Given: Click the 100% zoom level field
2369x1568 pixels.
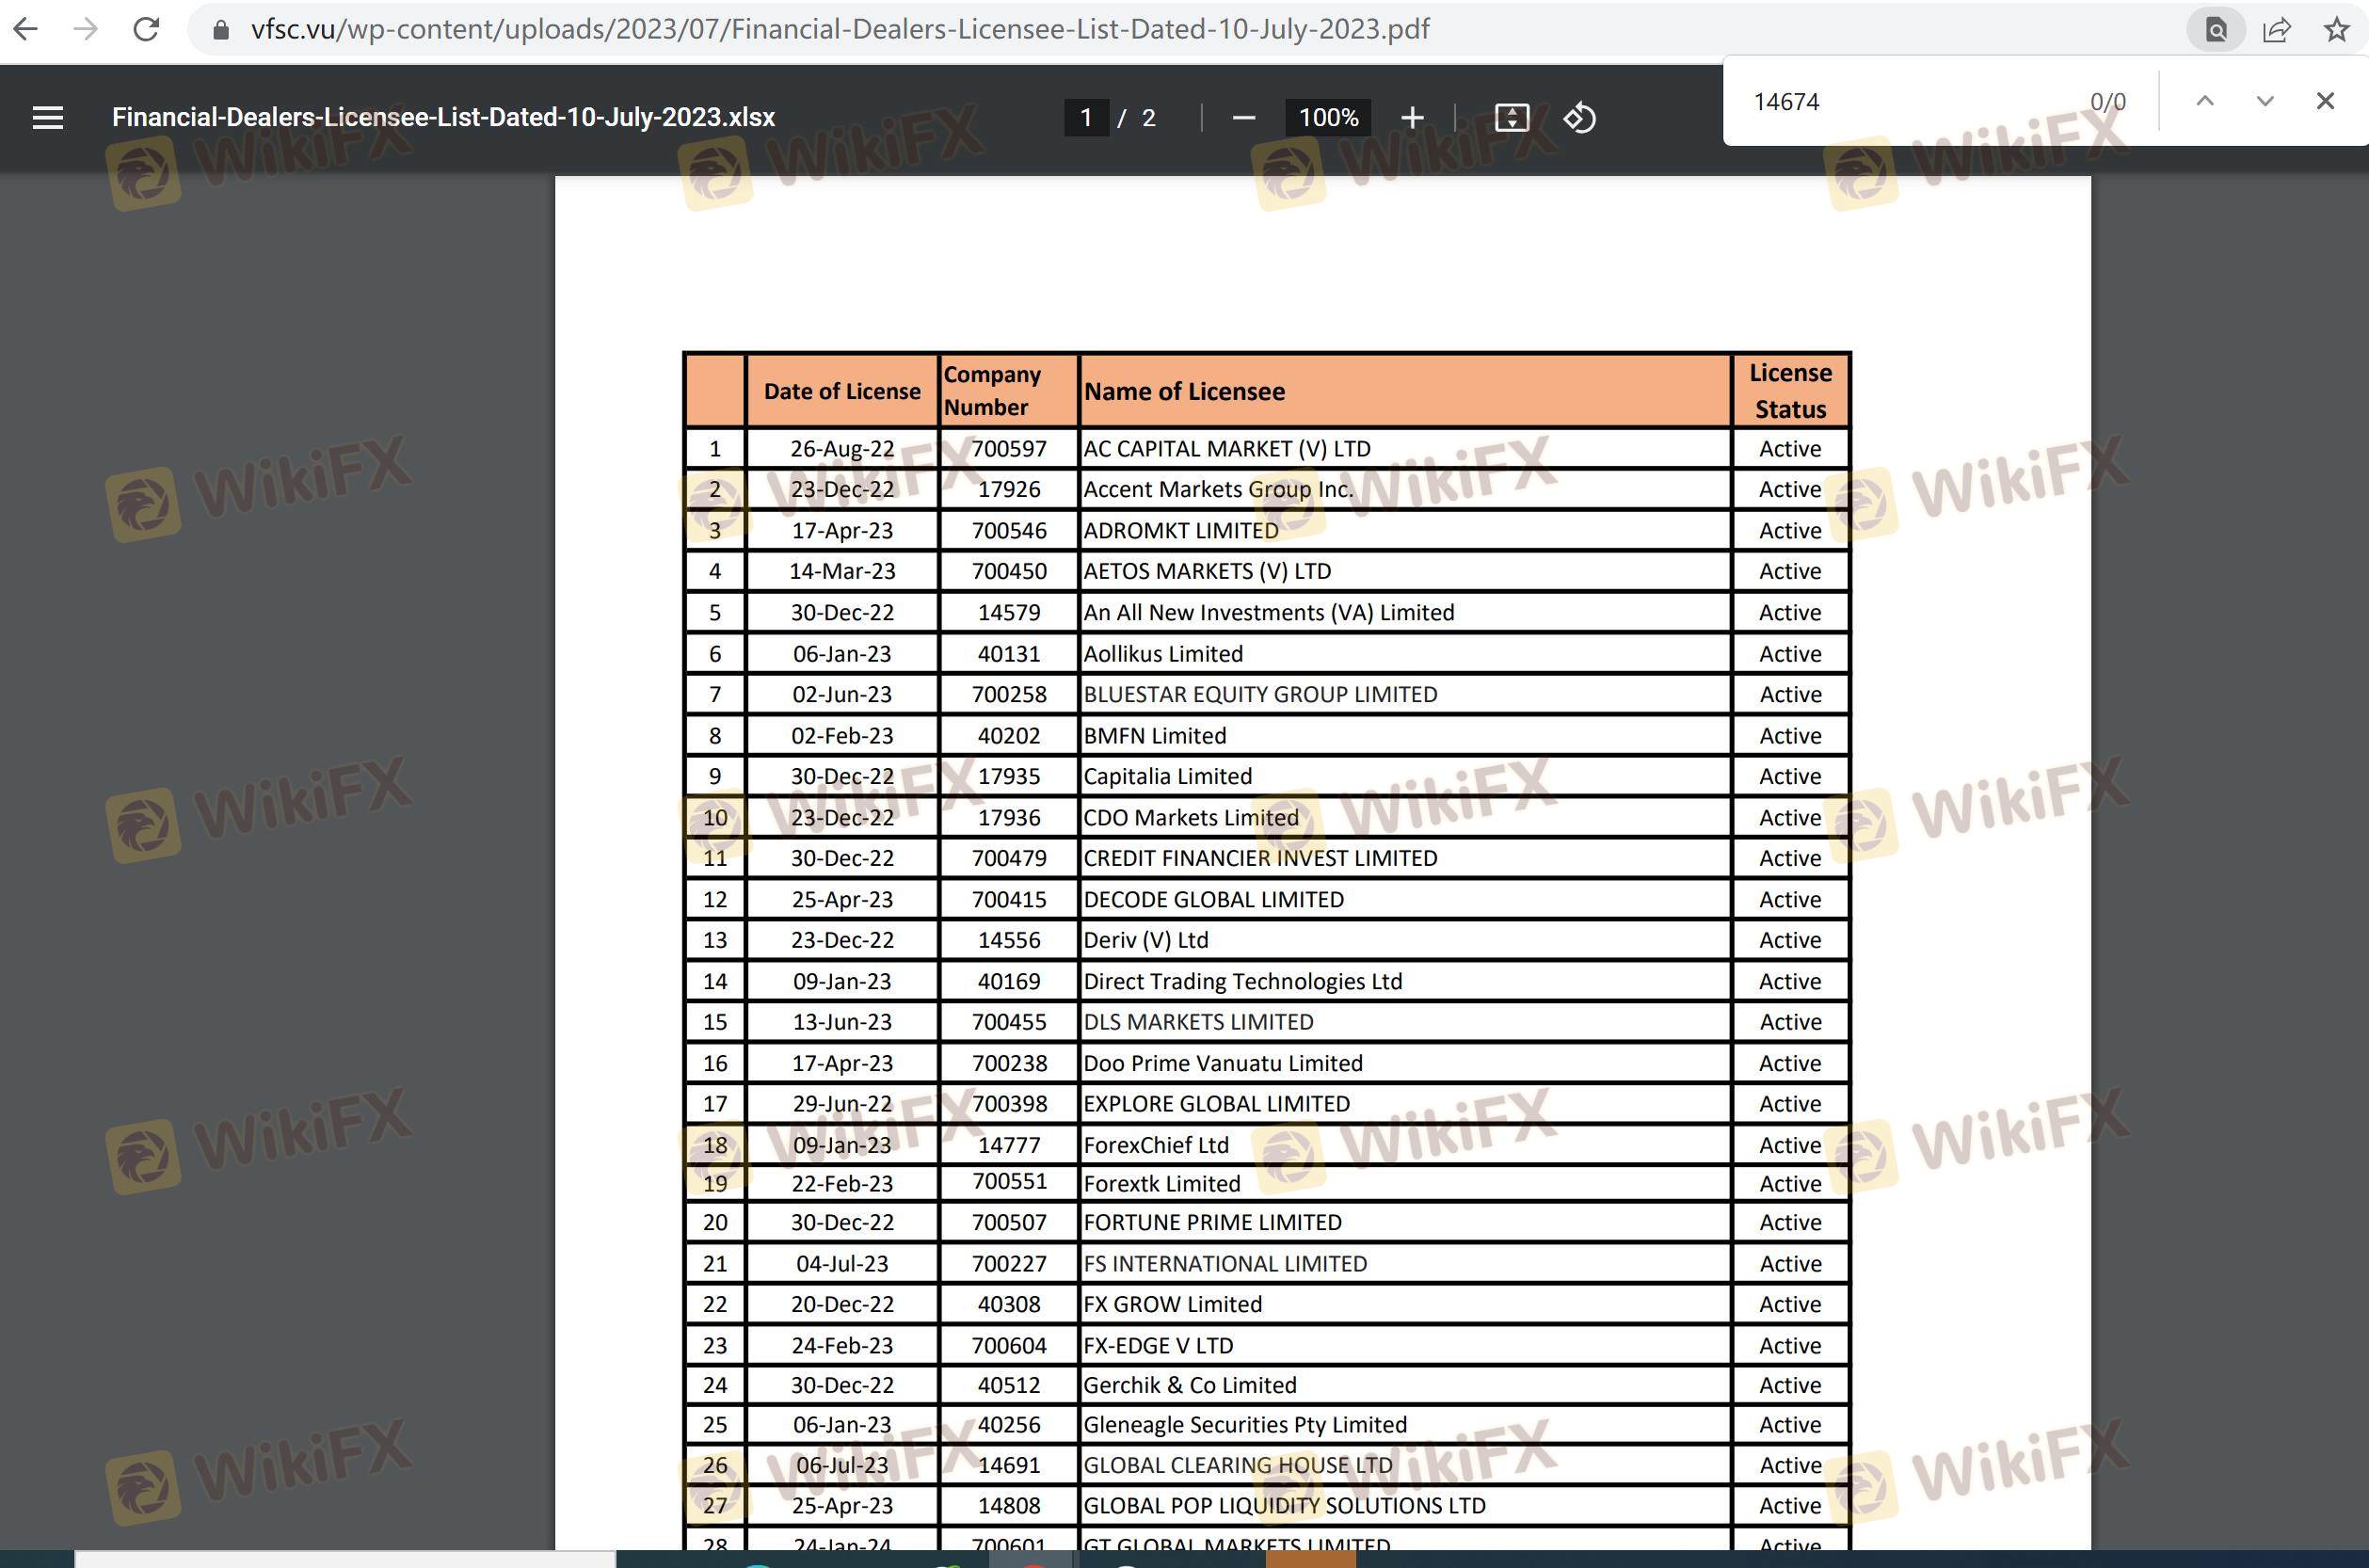Looking at the screenshot, I should point(1328,118).
